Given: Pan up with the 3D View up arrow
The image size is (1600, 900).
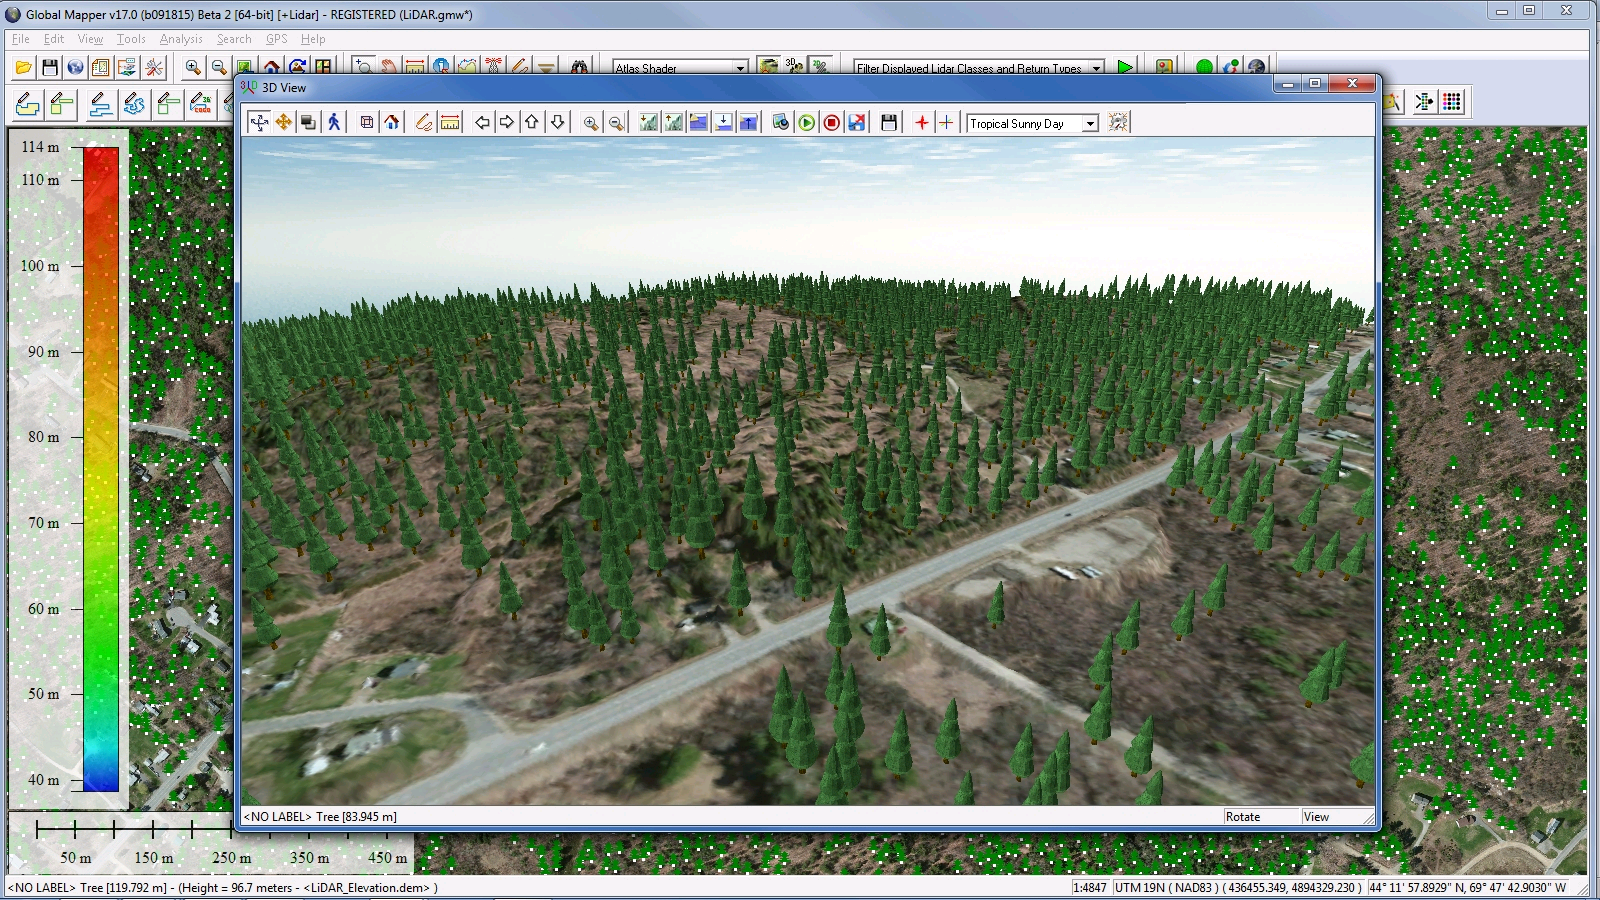Looking at the screenshot, I should (x=532, y=122).
